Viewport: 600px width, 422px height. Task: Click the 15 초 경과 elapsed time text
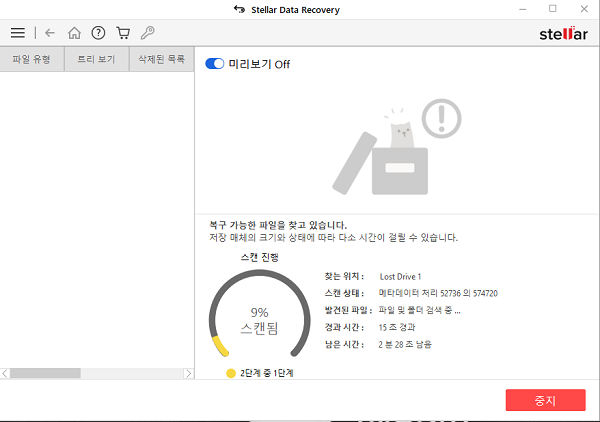(397, 327)
